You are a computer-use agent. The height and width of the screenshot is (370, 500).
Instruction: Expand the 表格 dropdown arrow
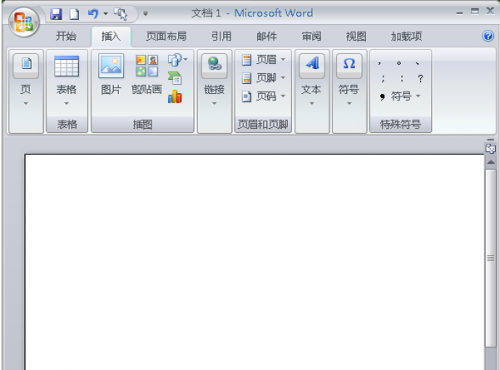[66, 104]
